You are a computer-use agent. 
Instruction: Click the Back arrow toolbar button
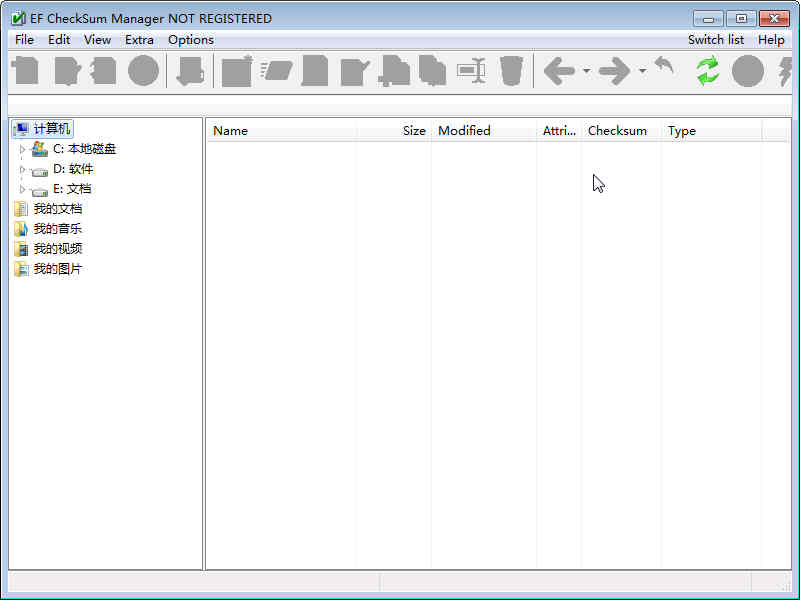tap(560, 70)
